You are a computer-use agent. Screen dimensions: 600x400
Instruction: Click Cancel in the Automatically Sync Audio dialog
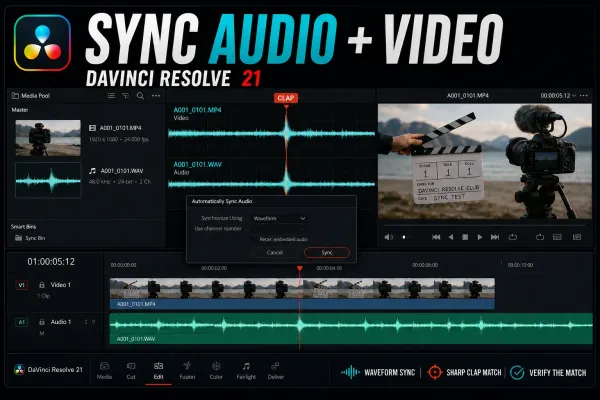(x=275, y=253)
